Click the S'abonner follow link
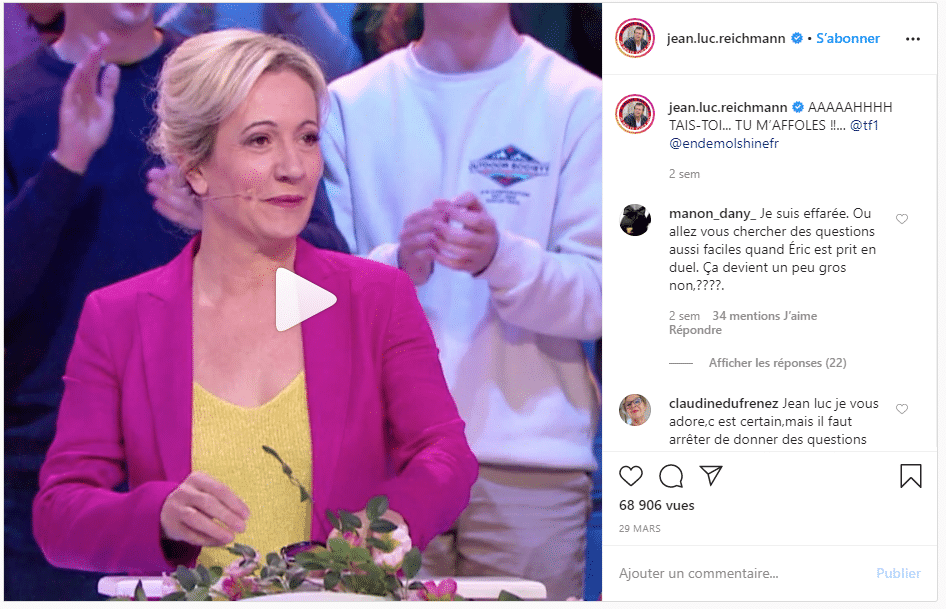Image resolution: width=946 pixels, height=609 pixels. [x=848, y=39]
